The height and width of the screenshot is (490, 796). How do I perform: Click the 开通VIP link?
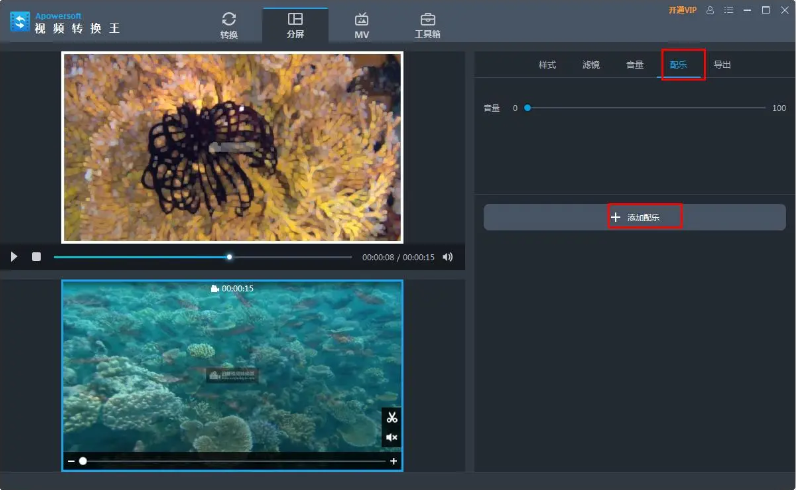[x=683, y=10]
